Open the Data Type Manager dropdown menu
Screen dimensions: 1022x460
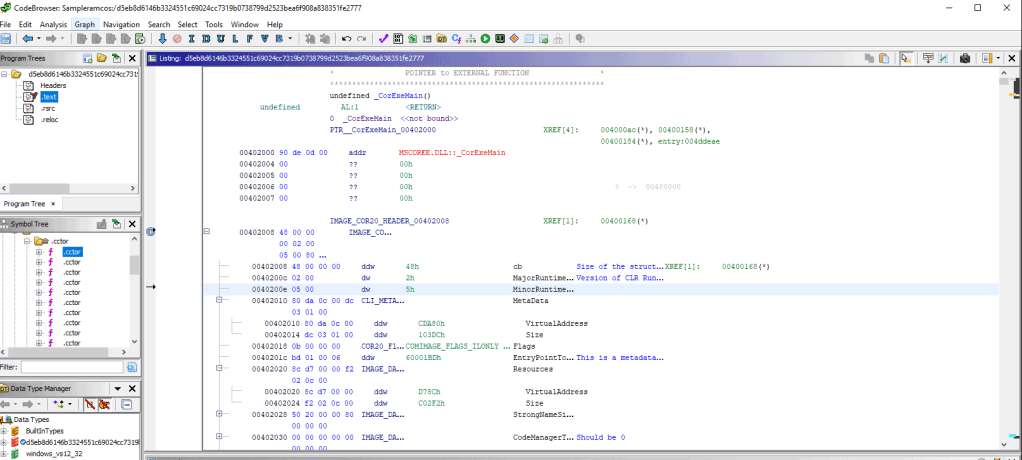pos(117,388)
